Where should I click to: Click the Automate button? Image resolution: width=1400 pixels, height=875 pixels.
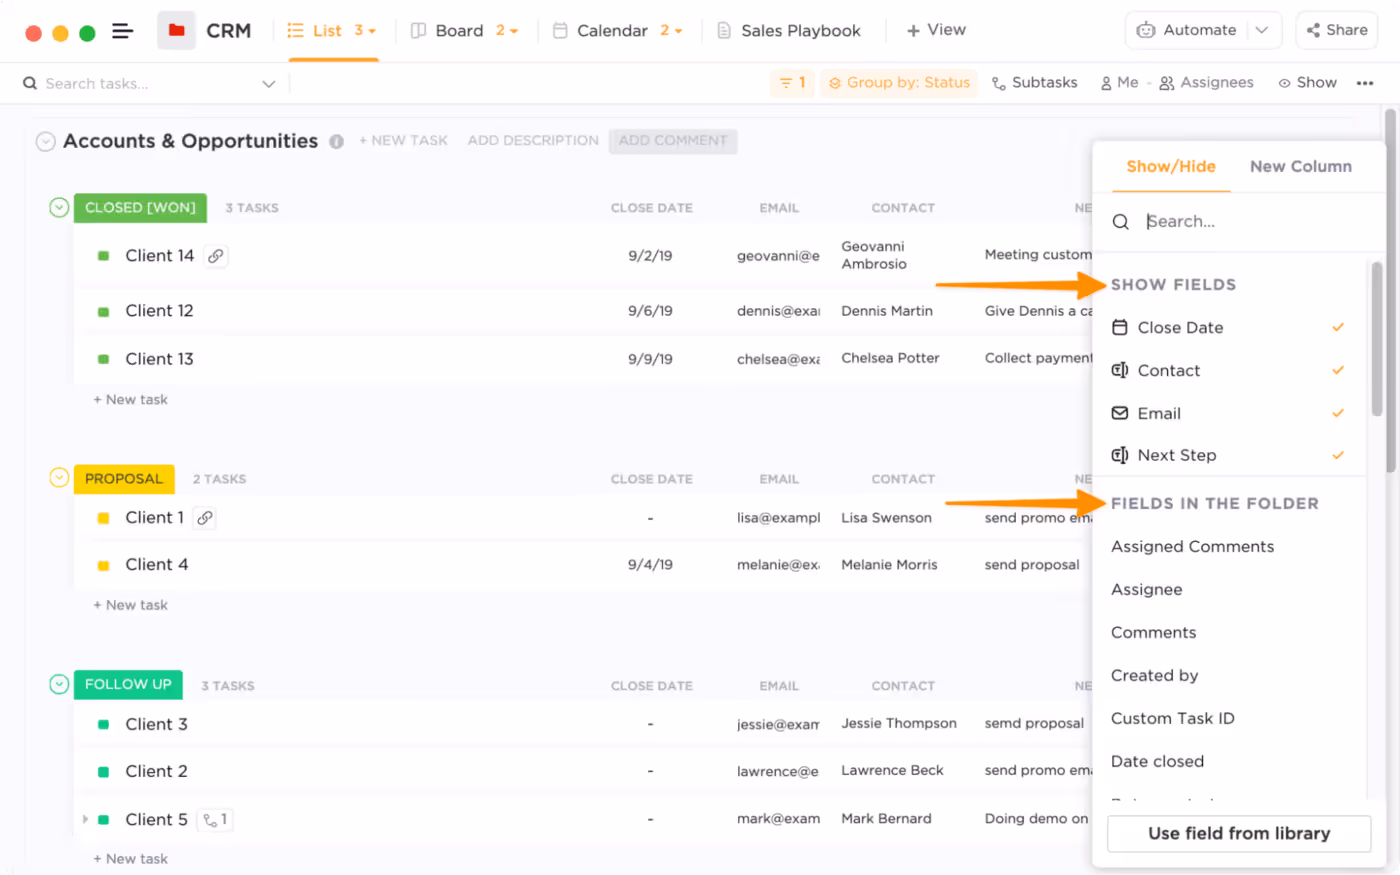click(x=1188, y=31)
